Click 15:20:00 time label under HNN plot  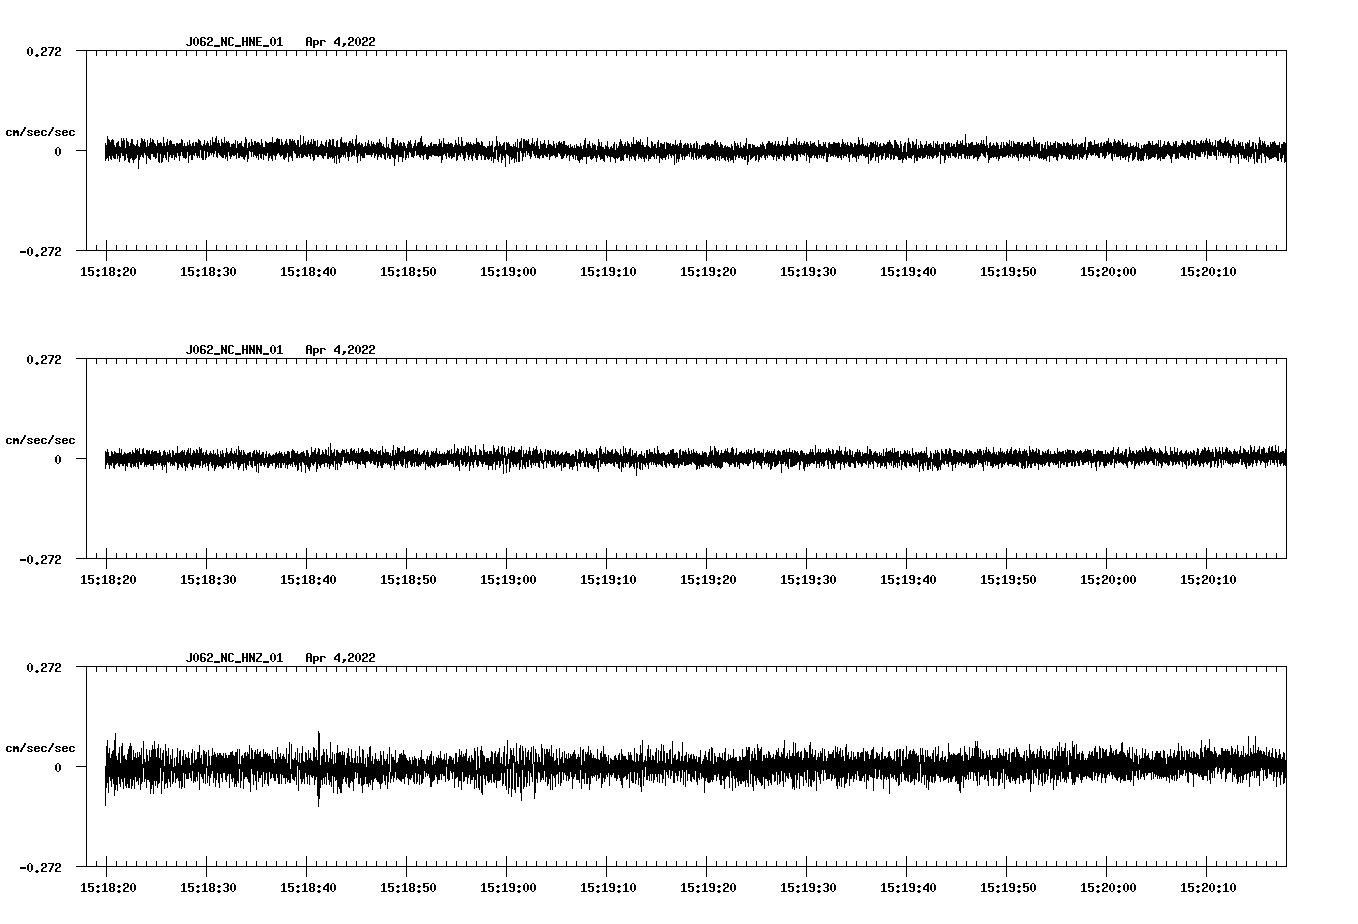click(x=1108, y=580)
